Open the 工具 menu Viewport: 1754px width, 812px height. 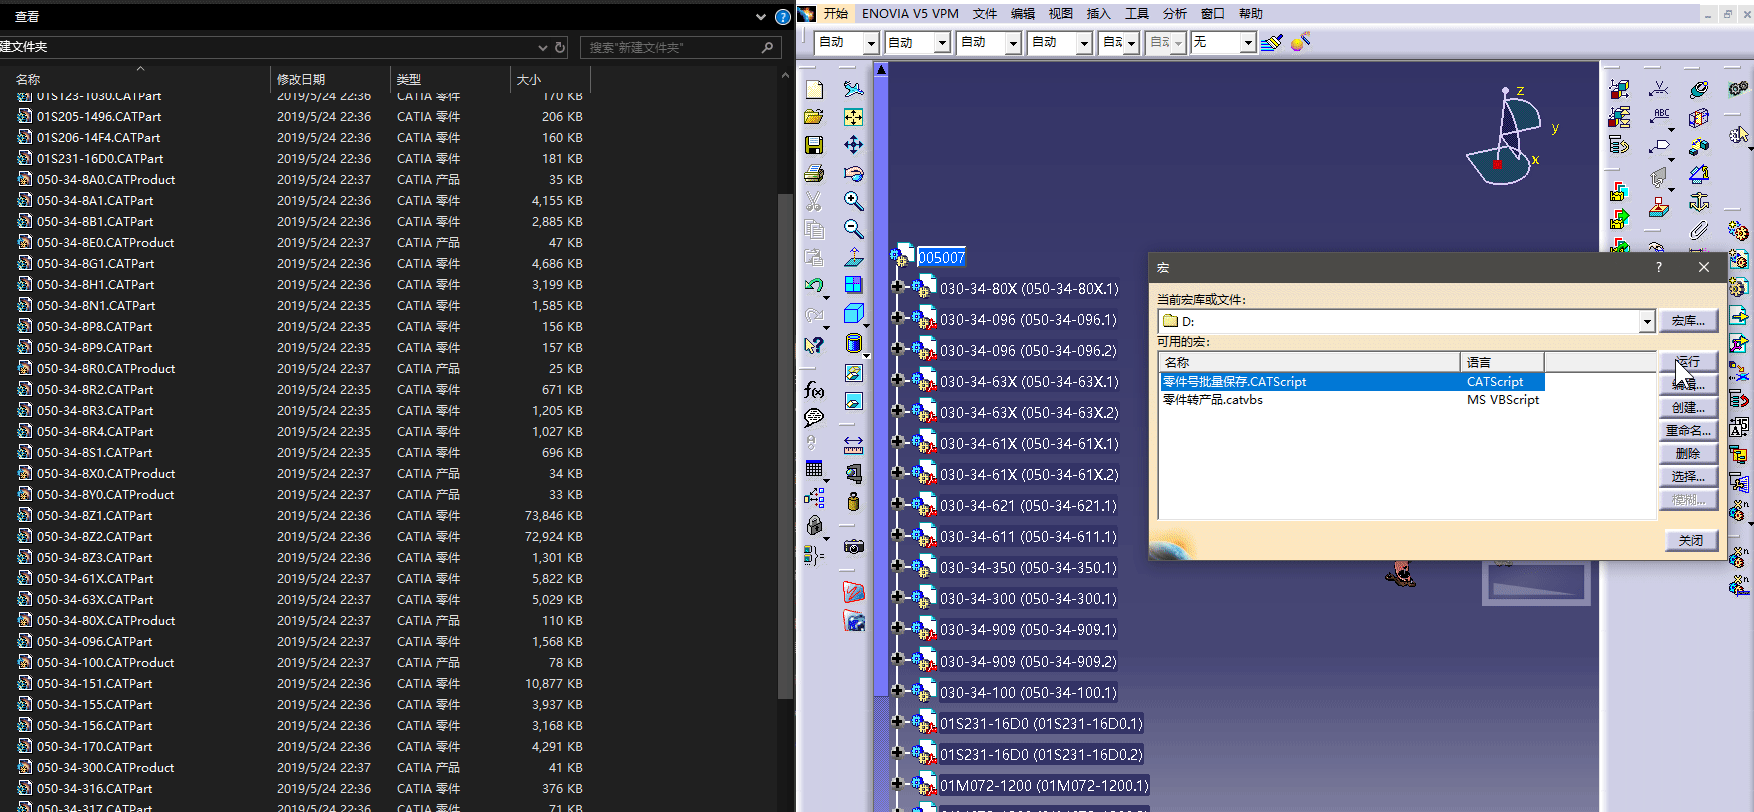coord(1137,14)
